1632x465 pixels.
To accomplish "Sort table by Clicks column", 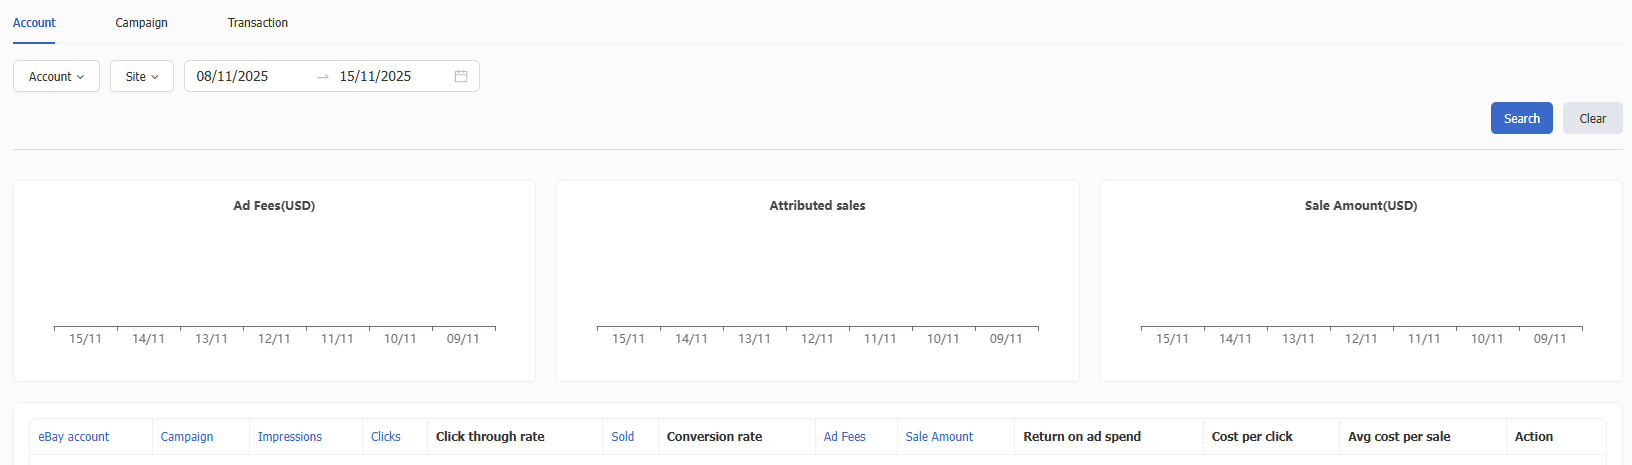I will [x=386, y=437].
